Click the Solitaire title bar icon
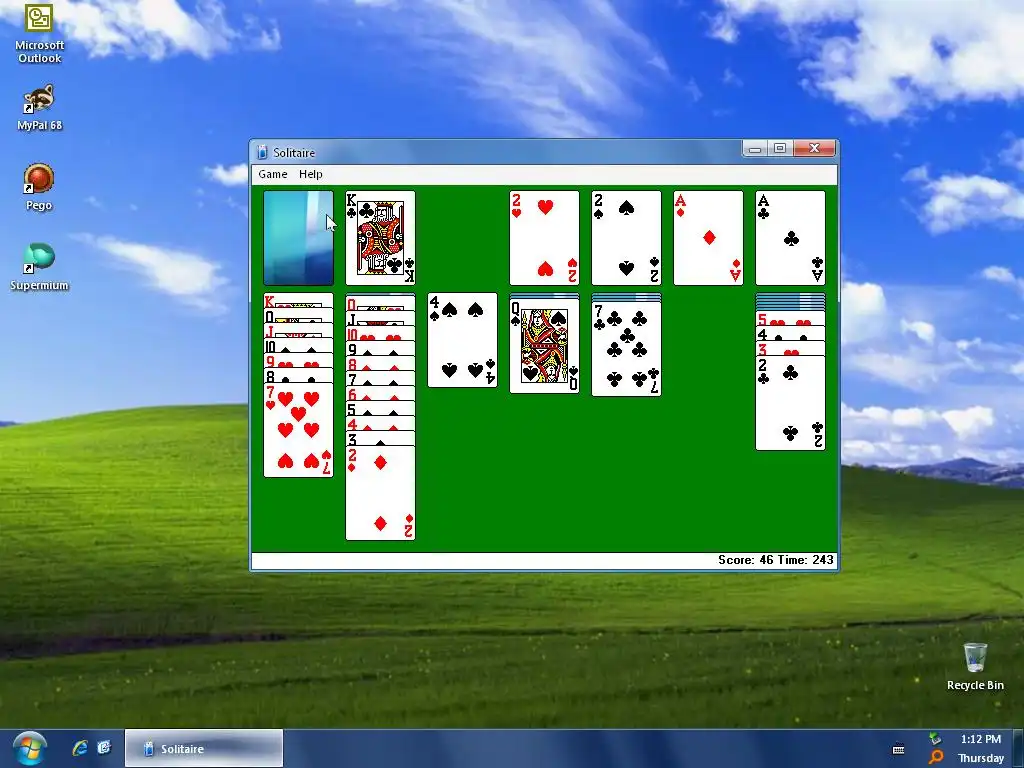 [x=262, y=152]
